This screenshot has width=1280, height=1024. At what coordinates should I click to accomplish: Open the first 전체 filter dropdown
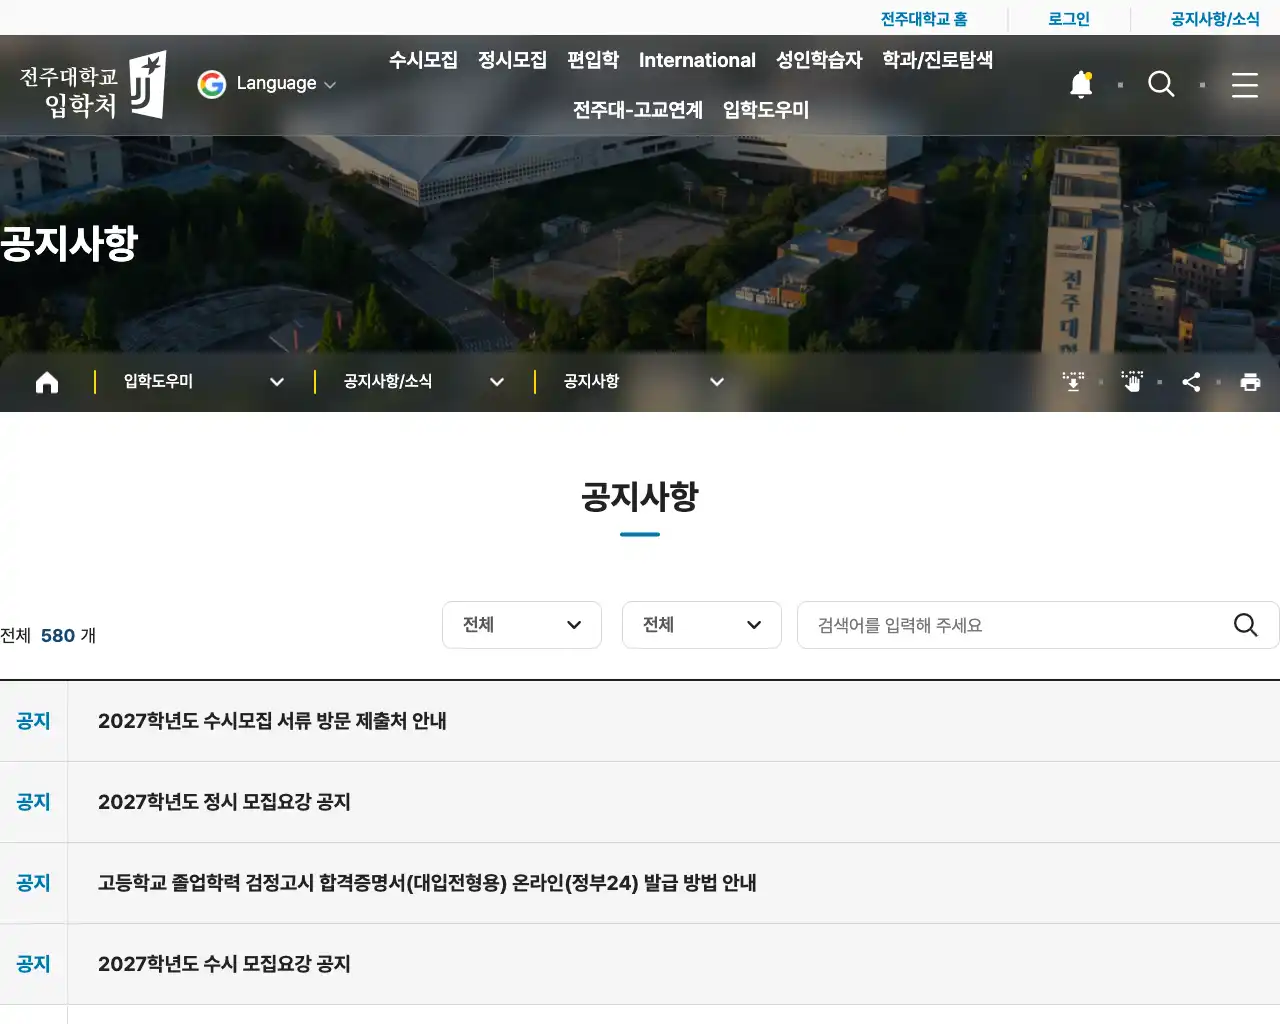(522, 625)
